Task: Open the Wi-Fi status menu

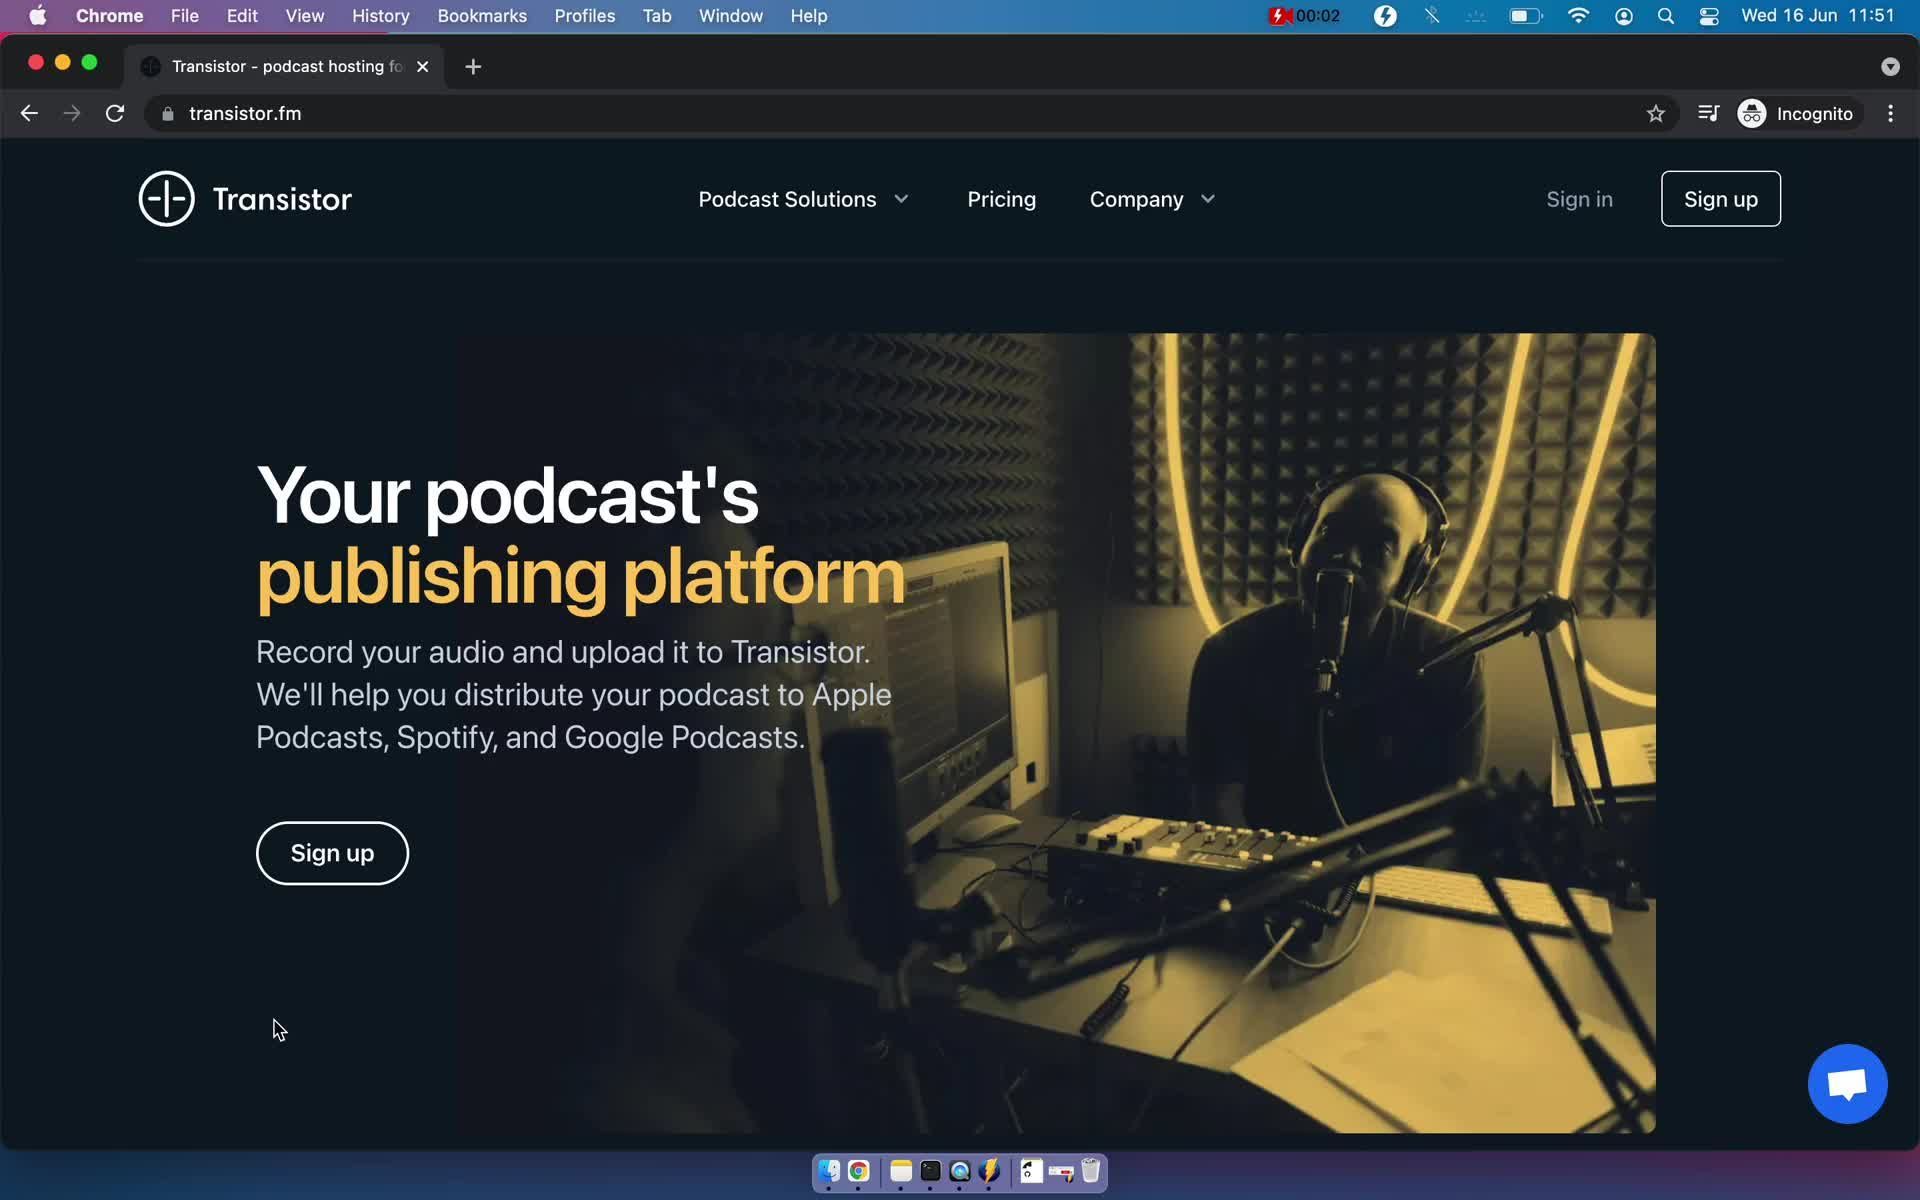Action: [1578, 16]
